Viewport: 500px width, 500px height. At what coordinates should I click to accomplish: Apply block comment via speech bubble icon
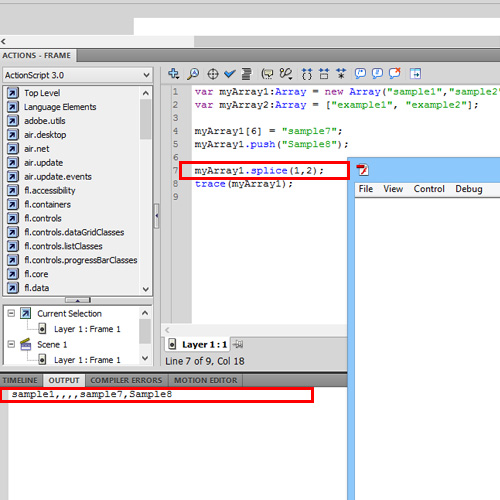(360, 73)
